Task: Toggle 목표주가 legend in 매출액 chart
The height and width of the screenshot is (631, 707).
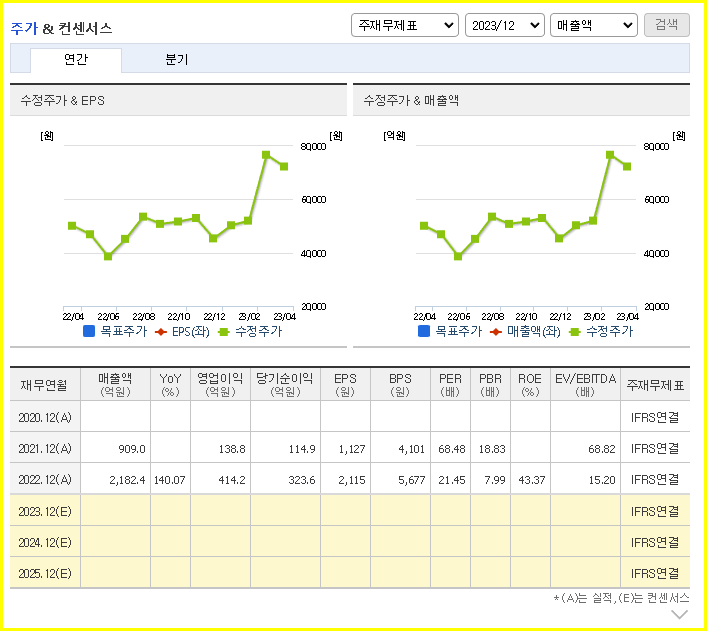Action: tap(450, 332)
